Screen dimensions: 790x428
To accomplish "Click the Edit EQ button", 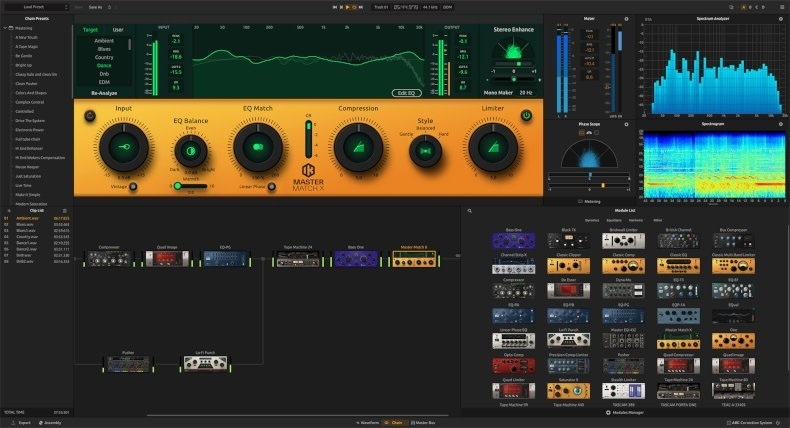I will [405, 92].
